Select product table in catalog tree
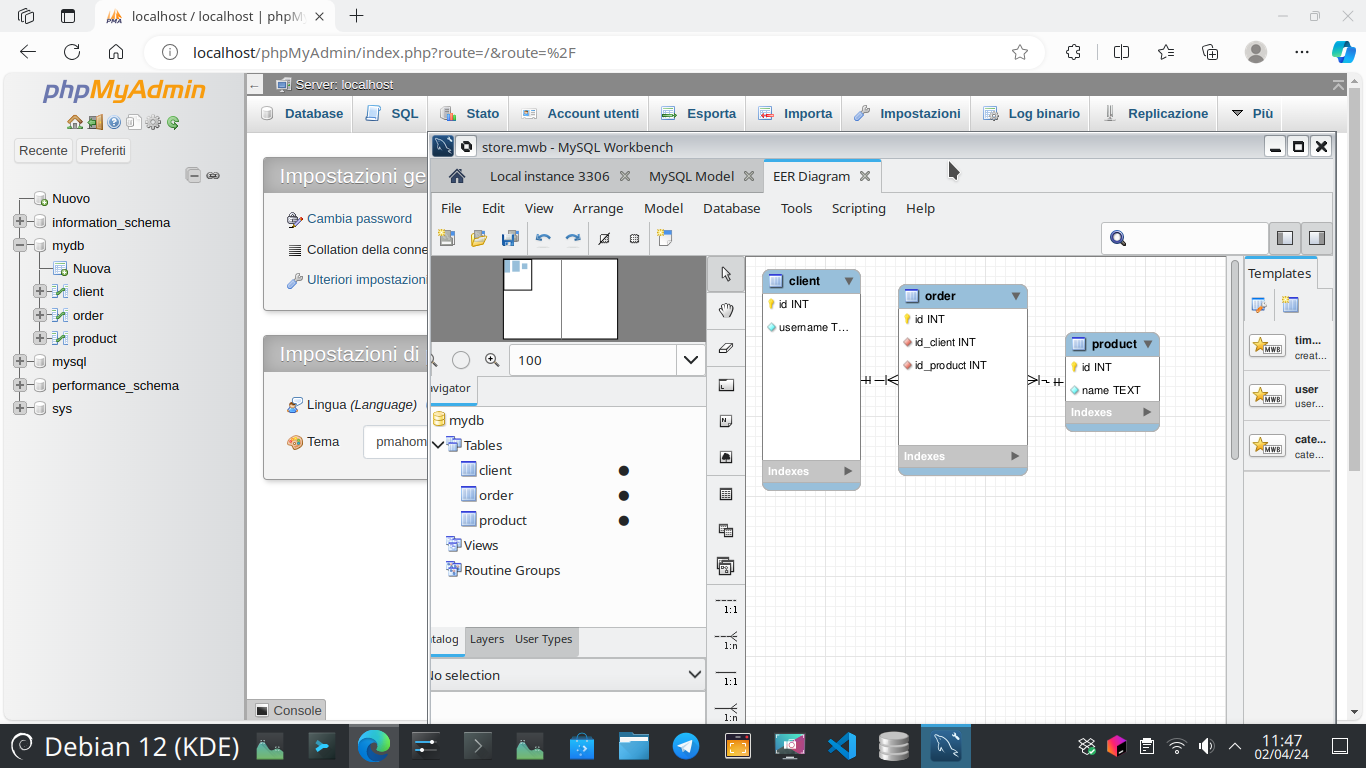Viewport: 1366px width, 768px height. 502,520
